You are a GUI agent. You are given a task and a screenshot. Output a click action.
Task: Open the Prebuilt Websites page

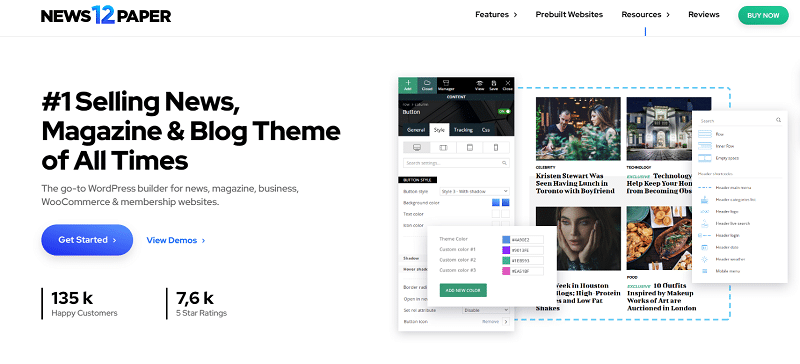coord(569,15)
